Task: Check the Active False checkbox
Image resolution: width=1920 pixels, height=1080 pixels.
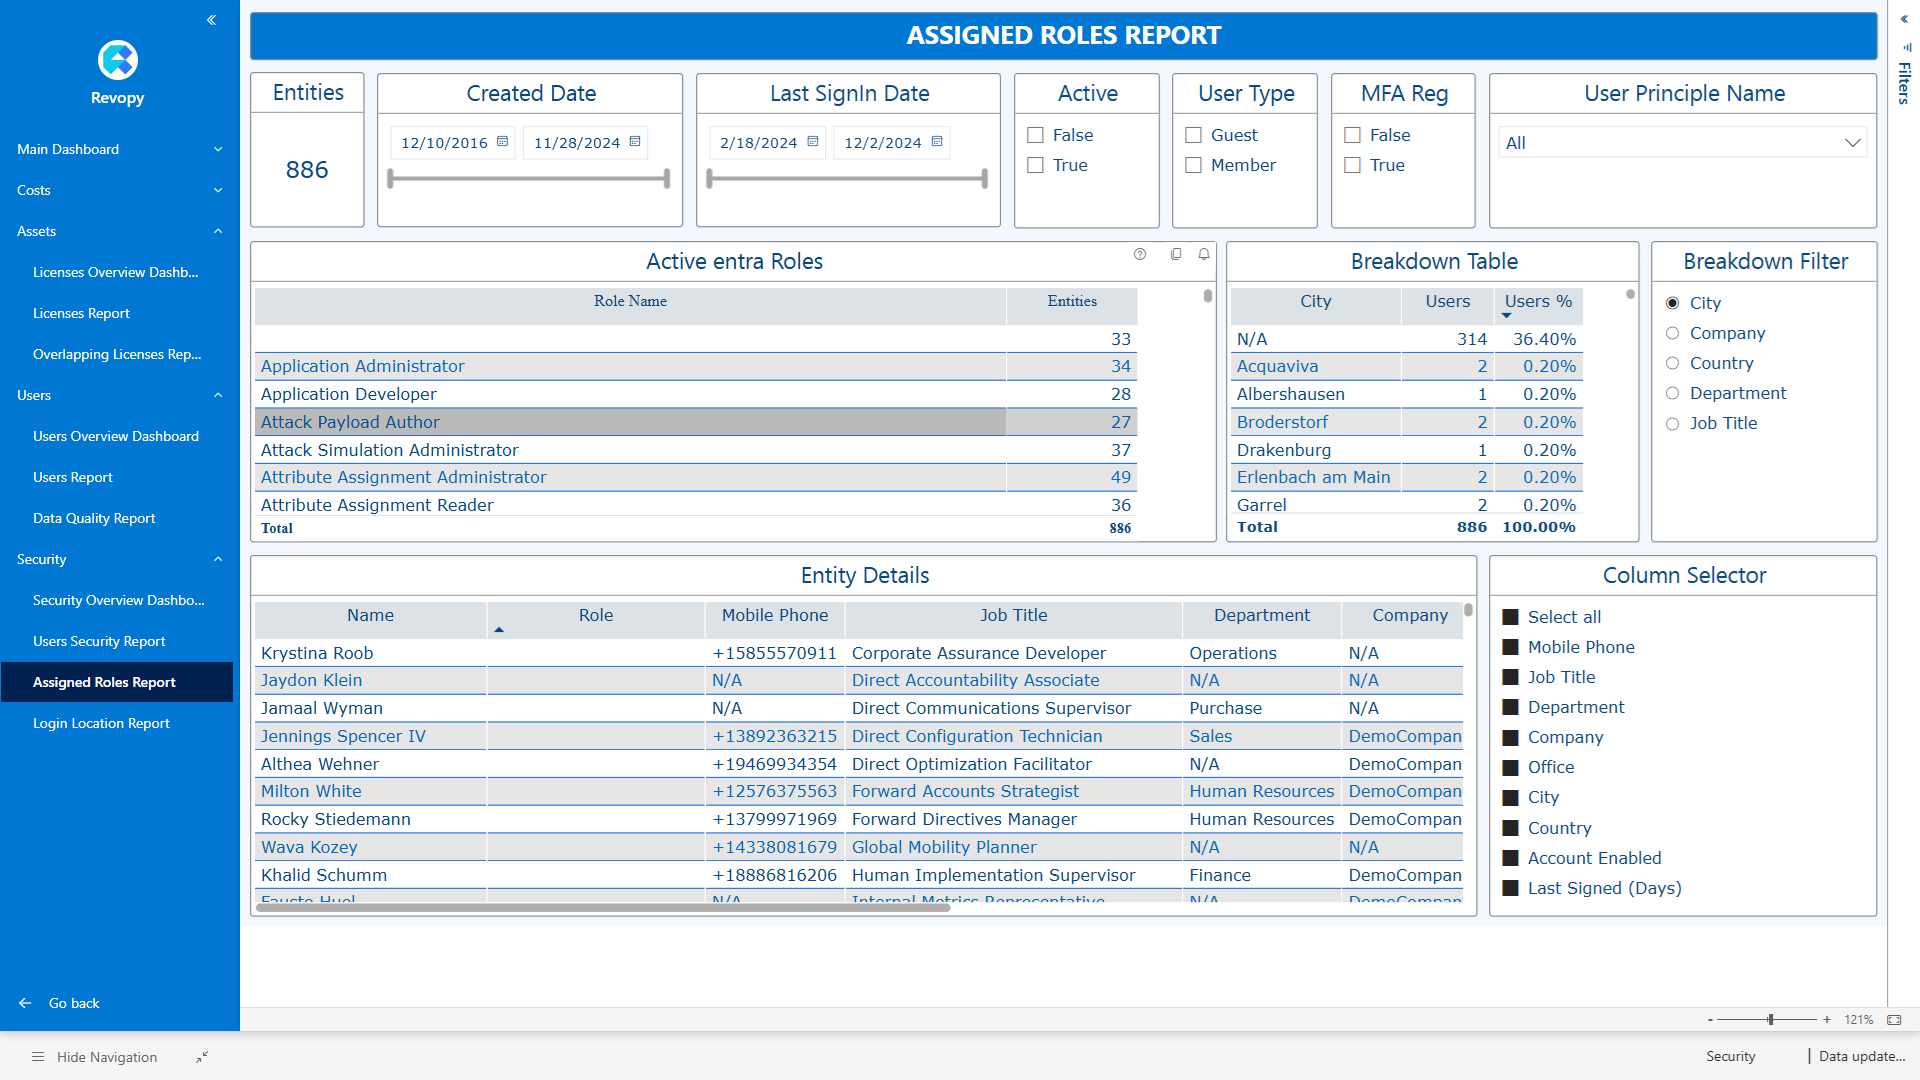Action: point(1036,135)
